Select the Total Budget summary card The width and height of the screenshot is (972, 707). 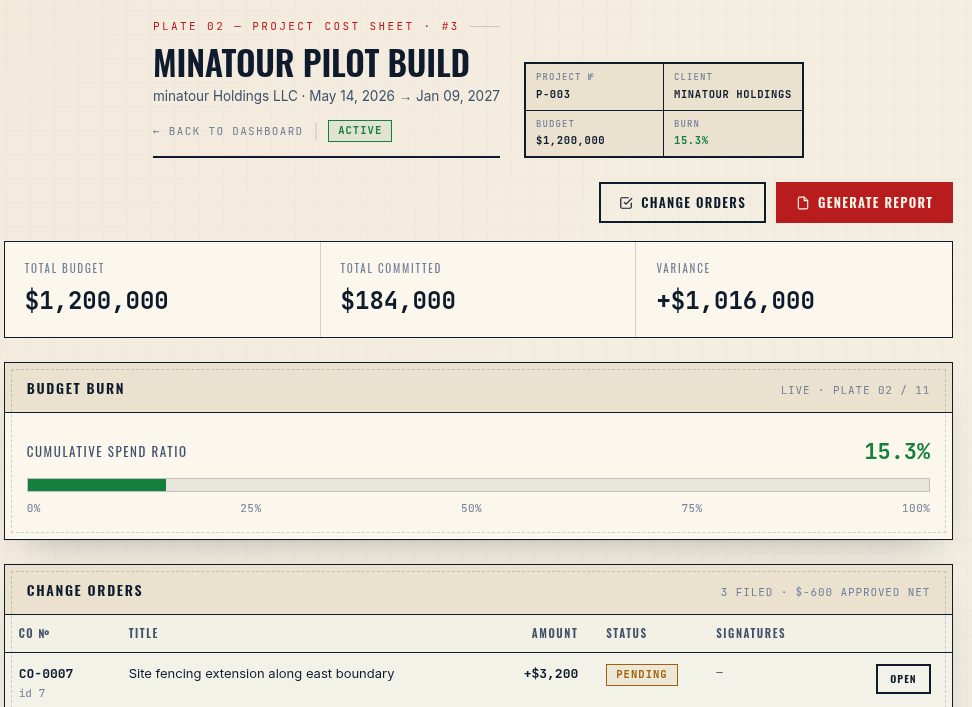pyautogui.click(x=162, y=289)
